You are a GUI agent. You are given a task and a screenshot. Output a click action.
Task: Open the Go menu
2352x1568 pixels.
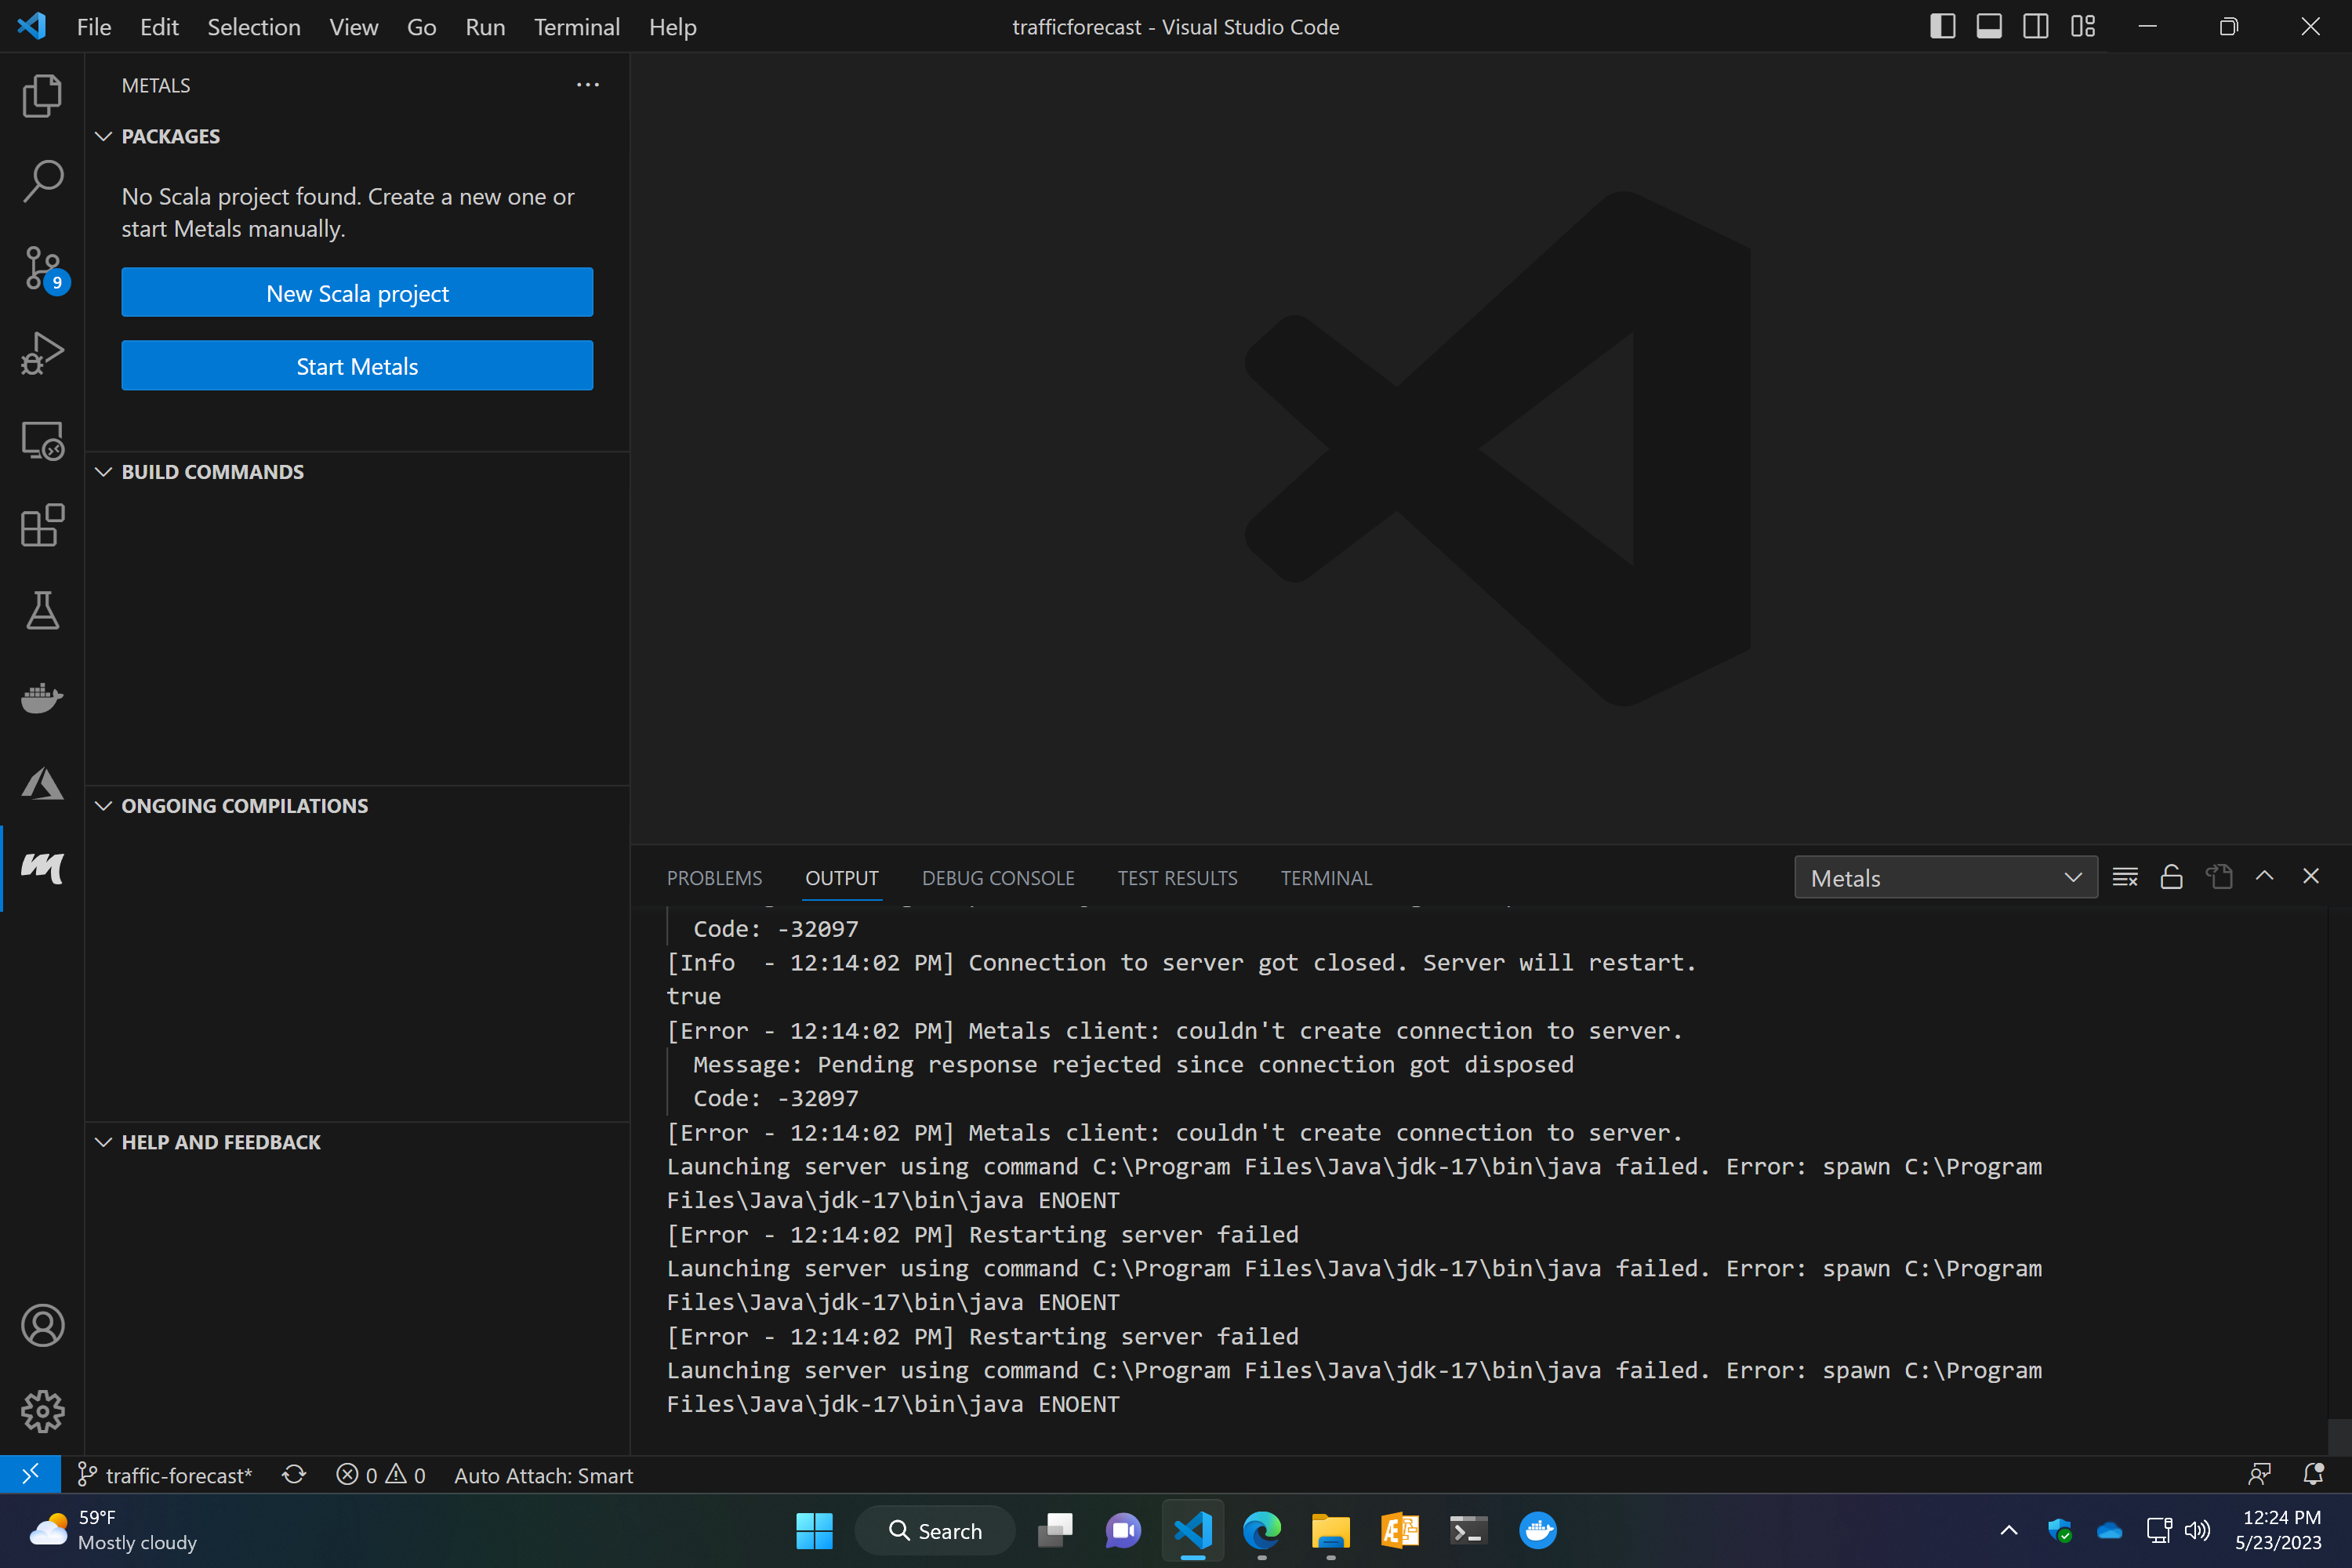(420, 27)
